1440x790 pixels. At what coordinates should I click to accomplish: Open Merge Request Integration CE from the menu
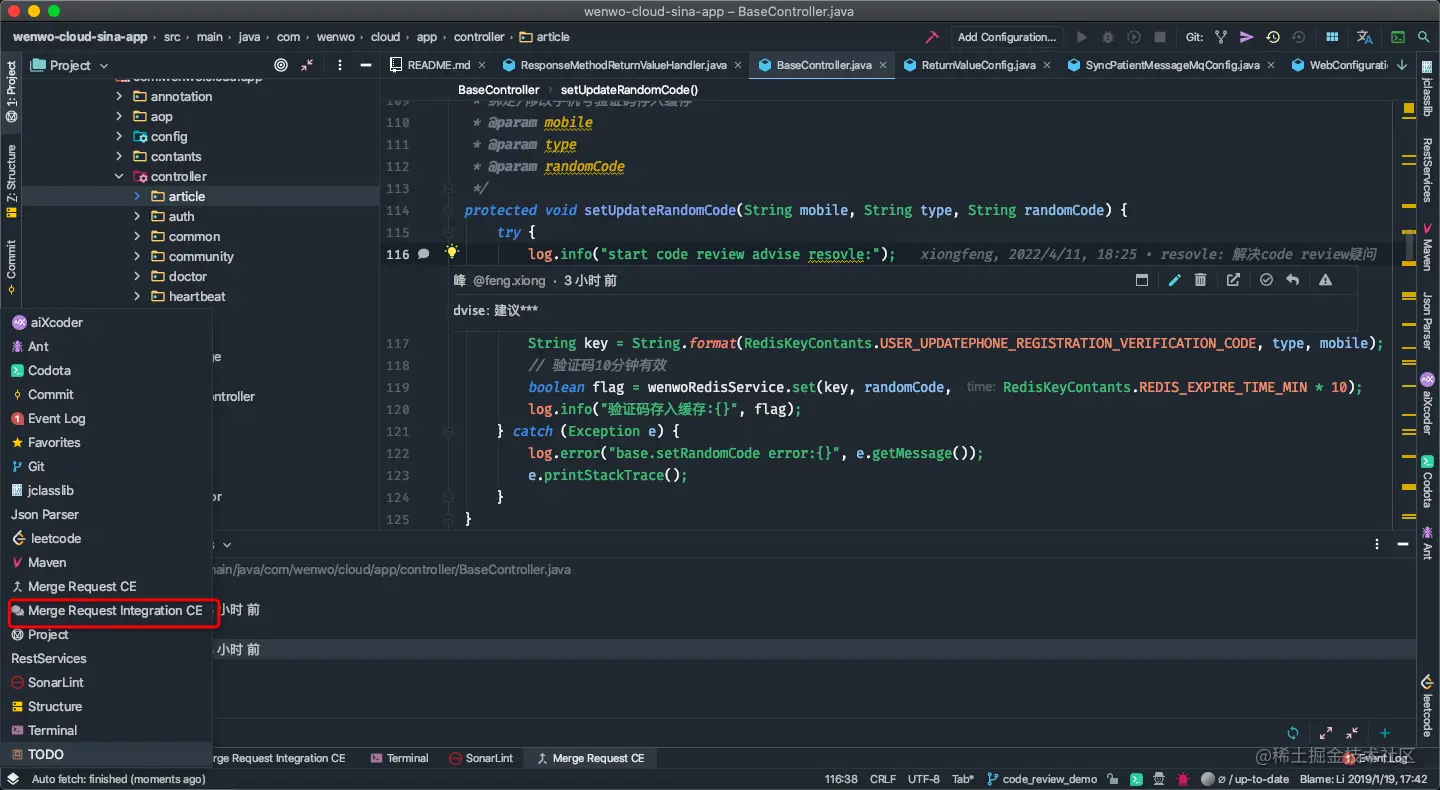113,610
